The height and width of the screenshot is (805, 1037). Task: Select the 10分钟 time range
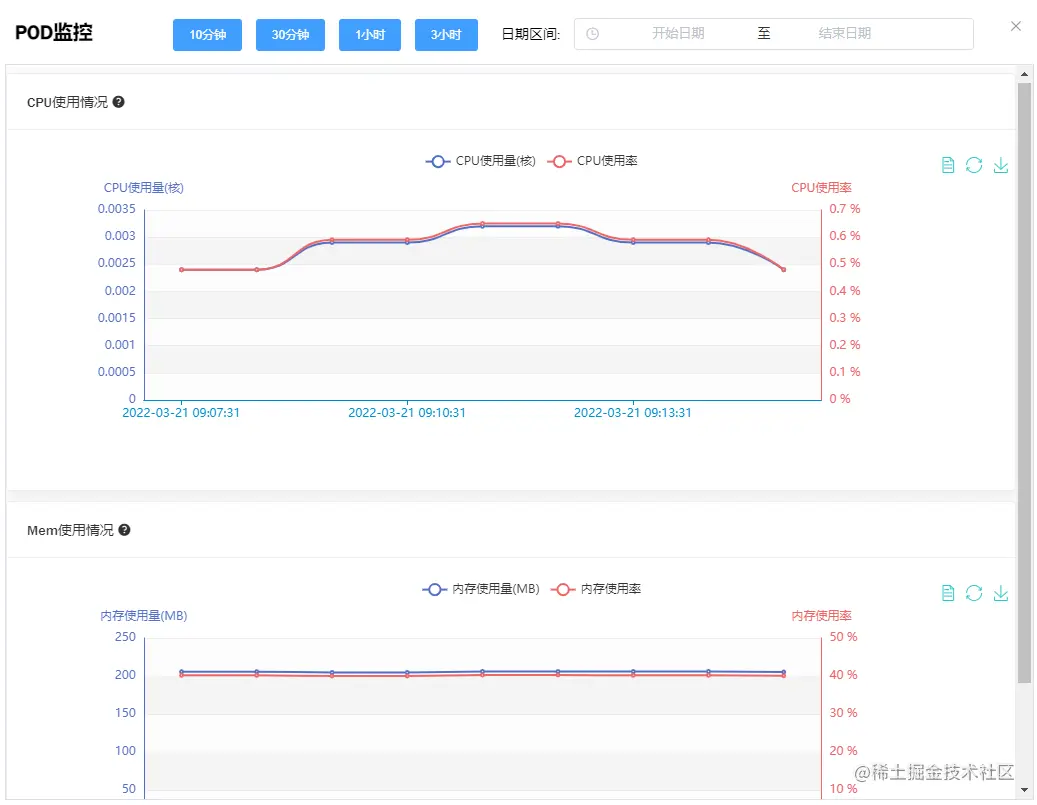(208, 34)
